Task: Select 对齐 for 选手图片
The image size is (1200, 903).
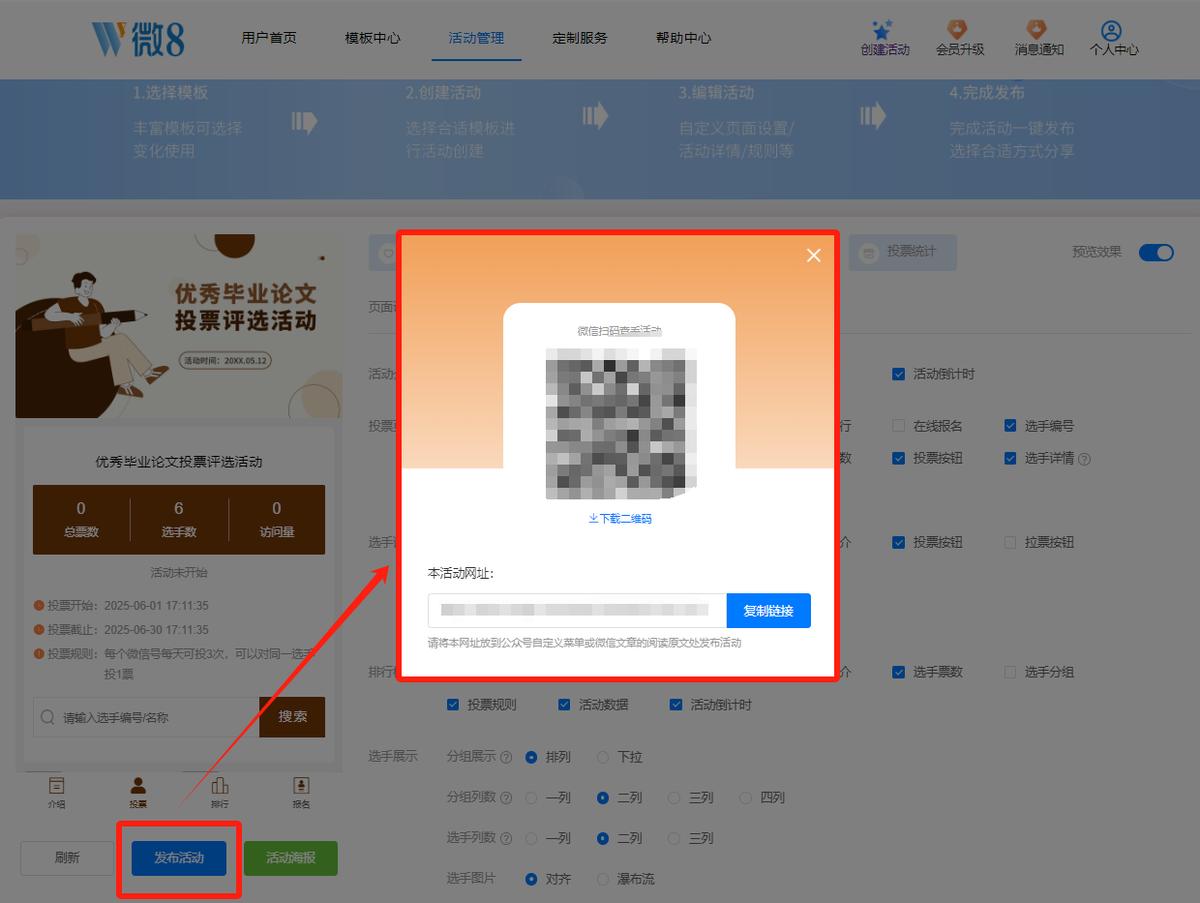Action: [531, 879]
